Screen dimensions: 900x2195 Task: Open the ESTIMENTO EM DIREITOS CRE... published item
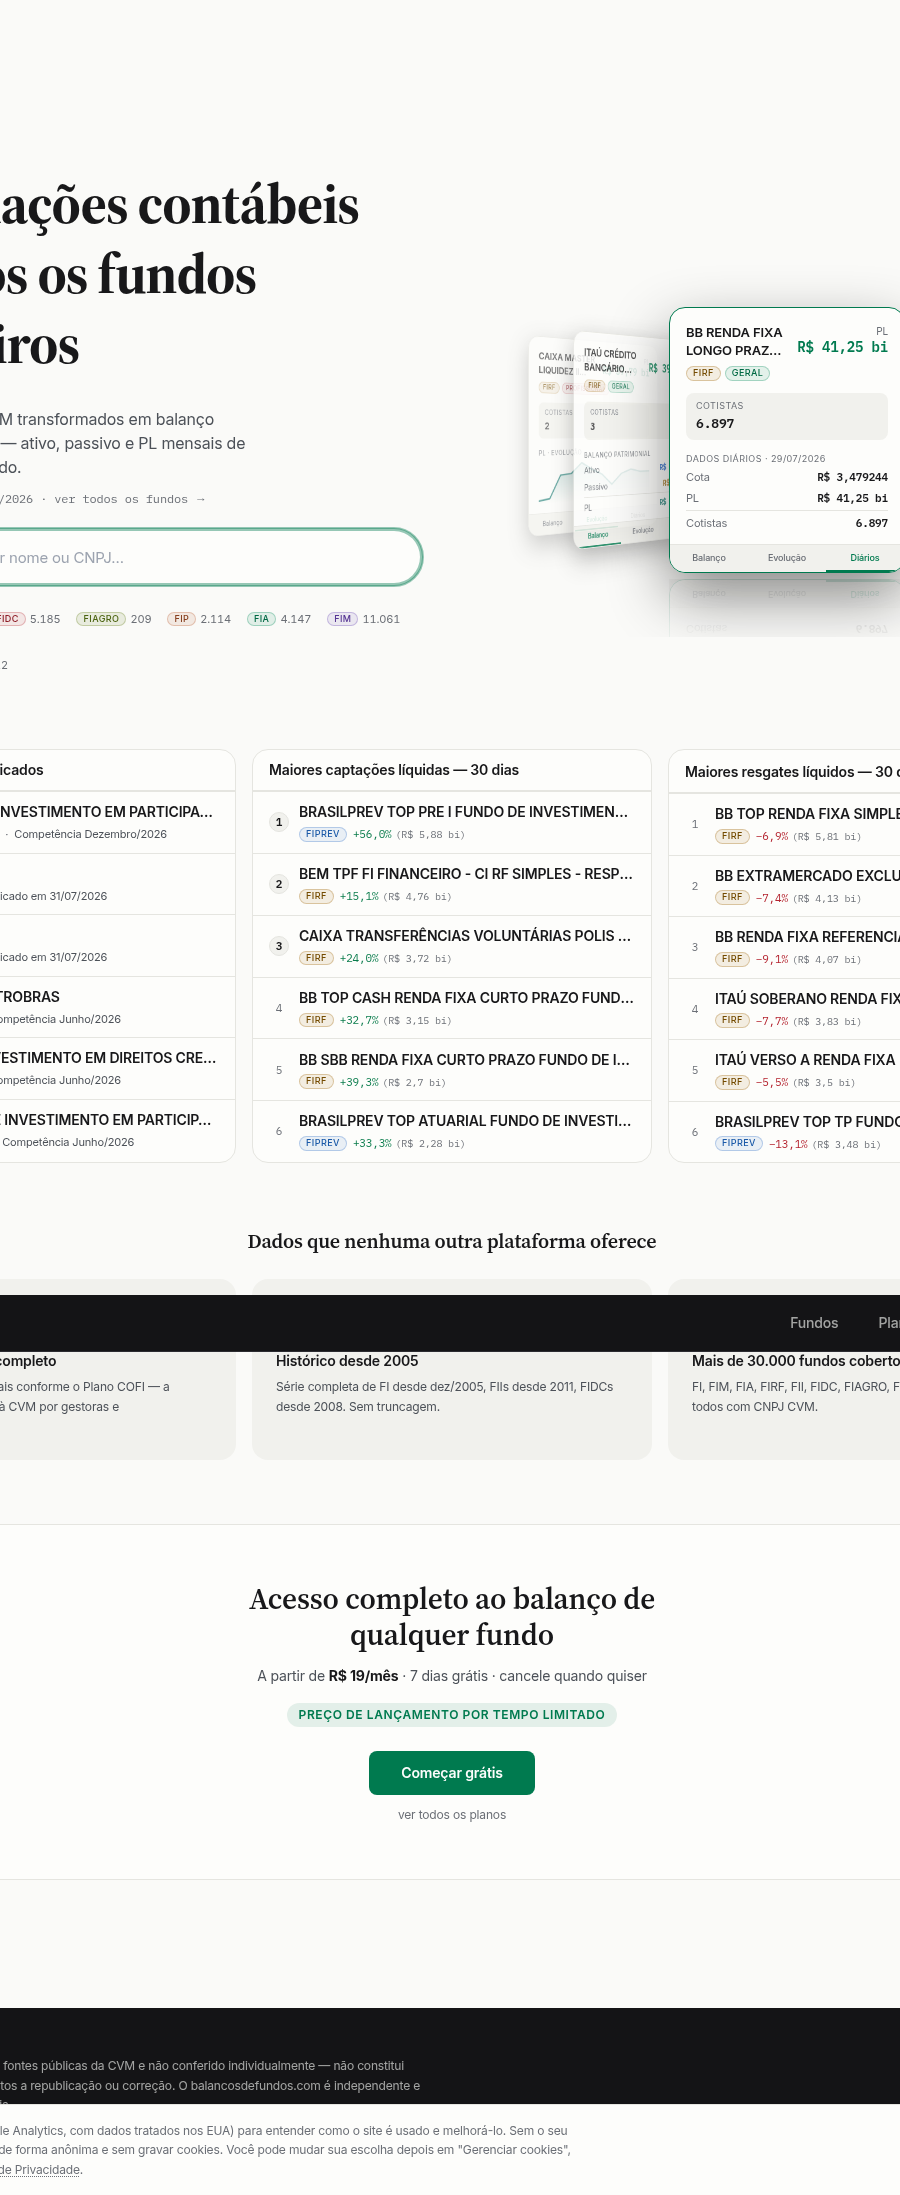click(117, 1068)
